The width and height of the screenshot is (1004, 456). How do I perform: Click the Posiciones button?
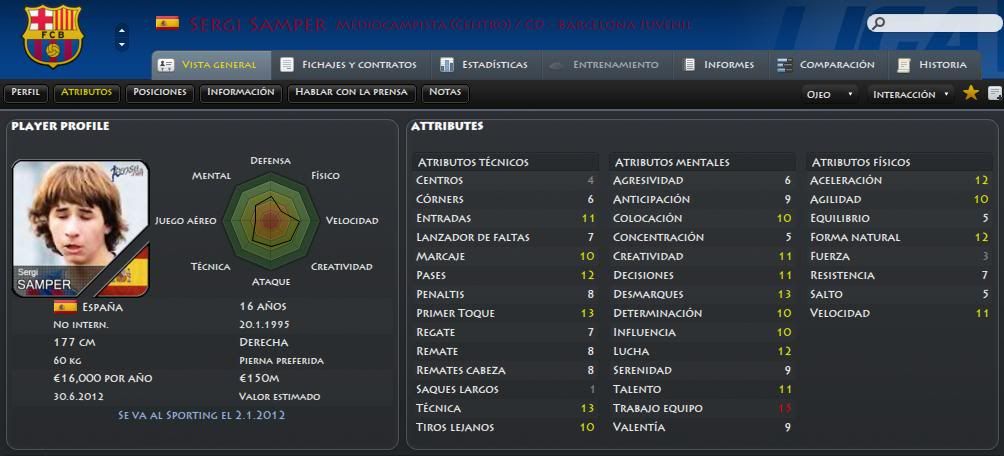[x=160, y=92]
